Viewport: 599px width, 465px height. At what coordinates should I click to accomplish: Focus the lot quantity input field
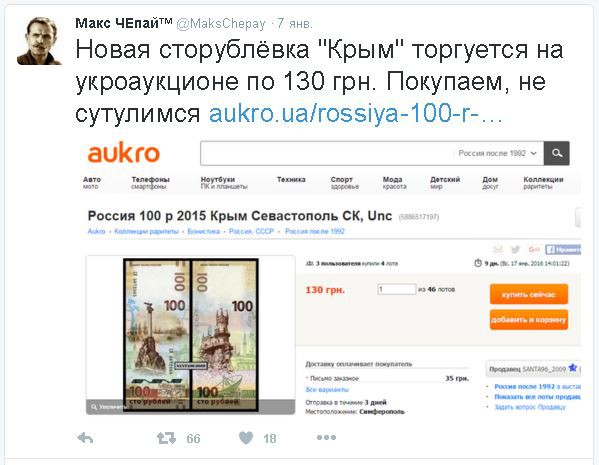tap(397, 289)
